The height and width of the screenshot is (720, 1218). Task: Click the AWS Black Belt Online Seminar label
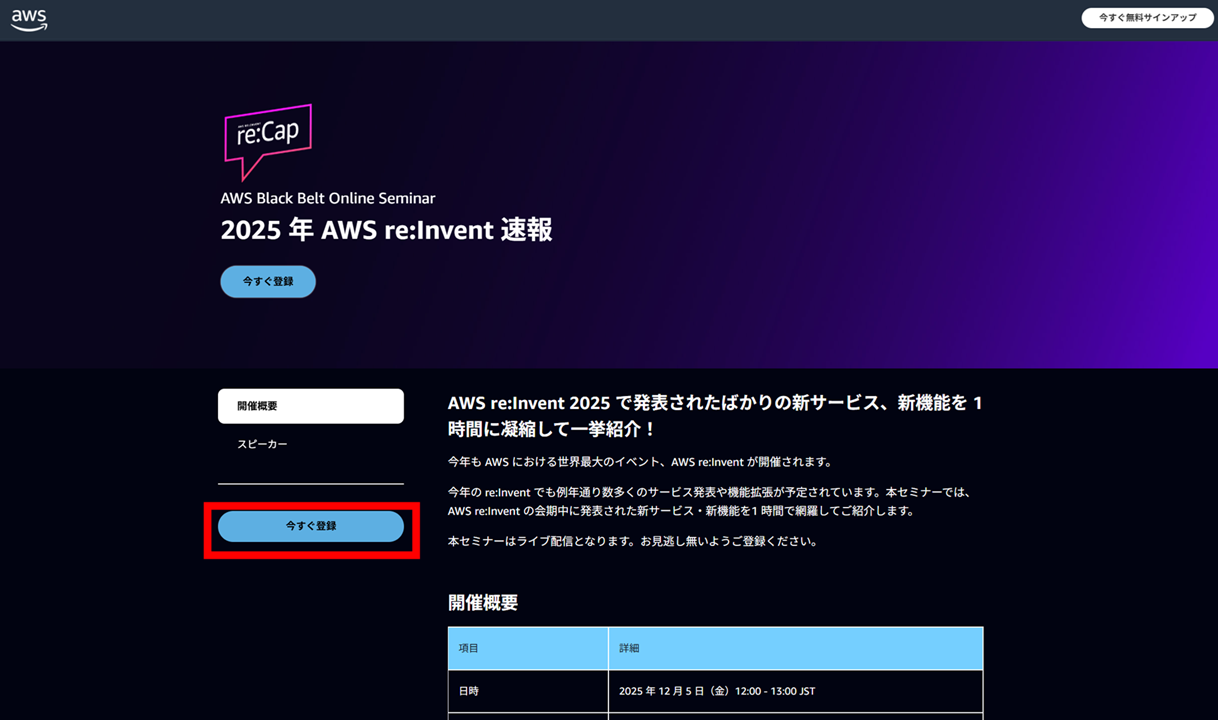click(327, 198)
